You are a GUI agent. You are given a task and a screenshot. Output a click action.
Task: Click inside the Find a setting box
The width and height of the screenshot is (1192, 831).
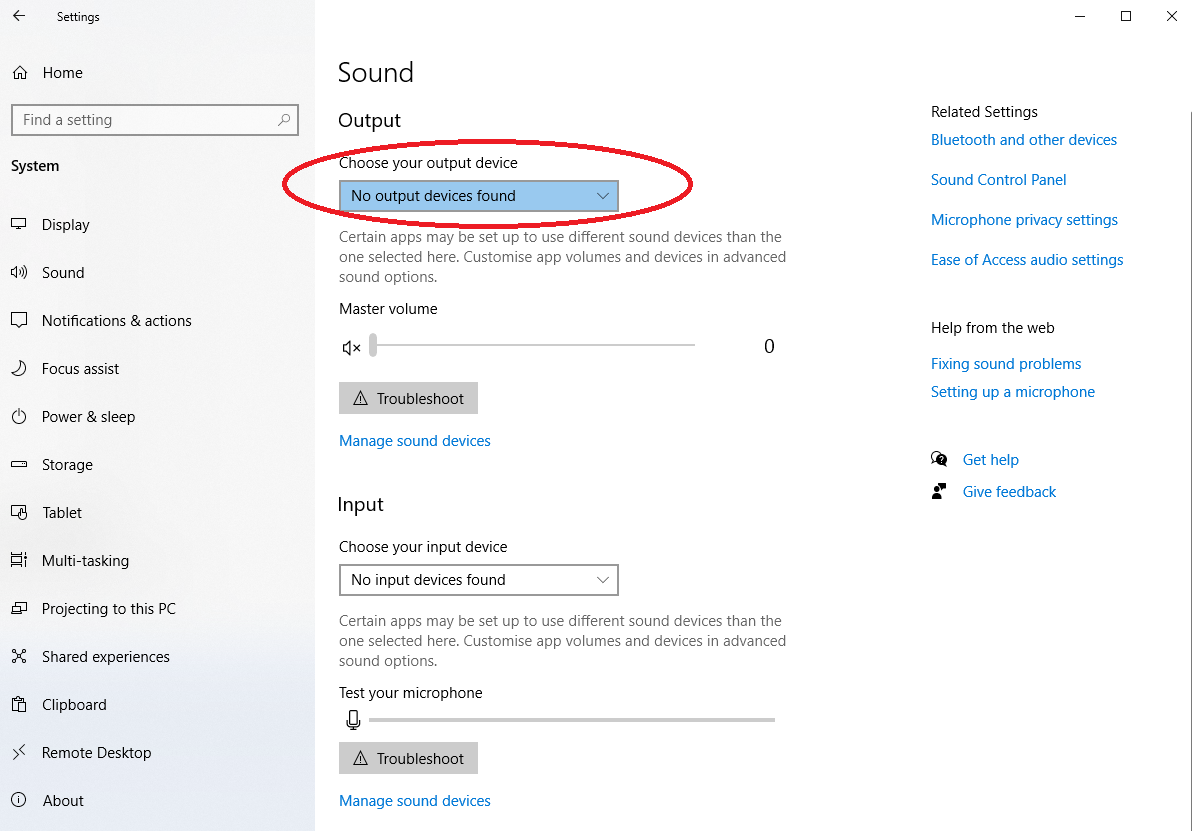pos(155,119)
